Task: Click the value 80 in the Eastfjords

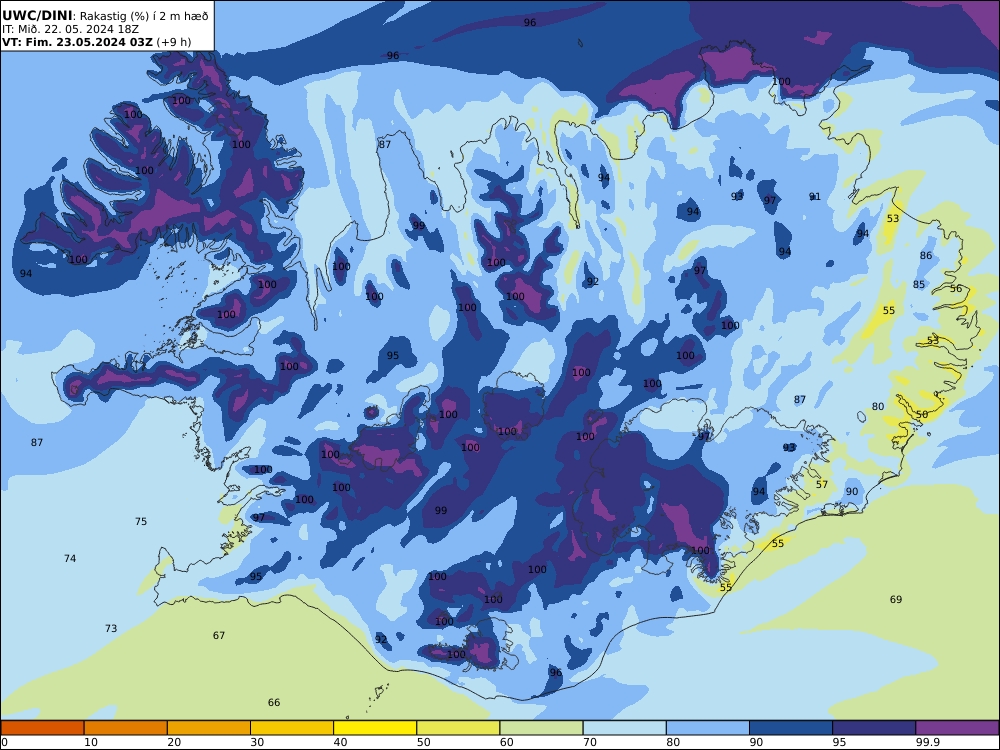Action: click(878, 406)
